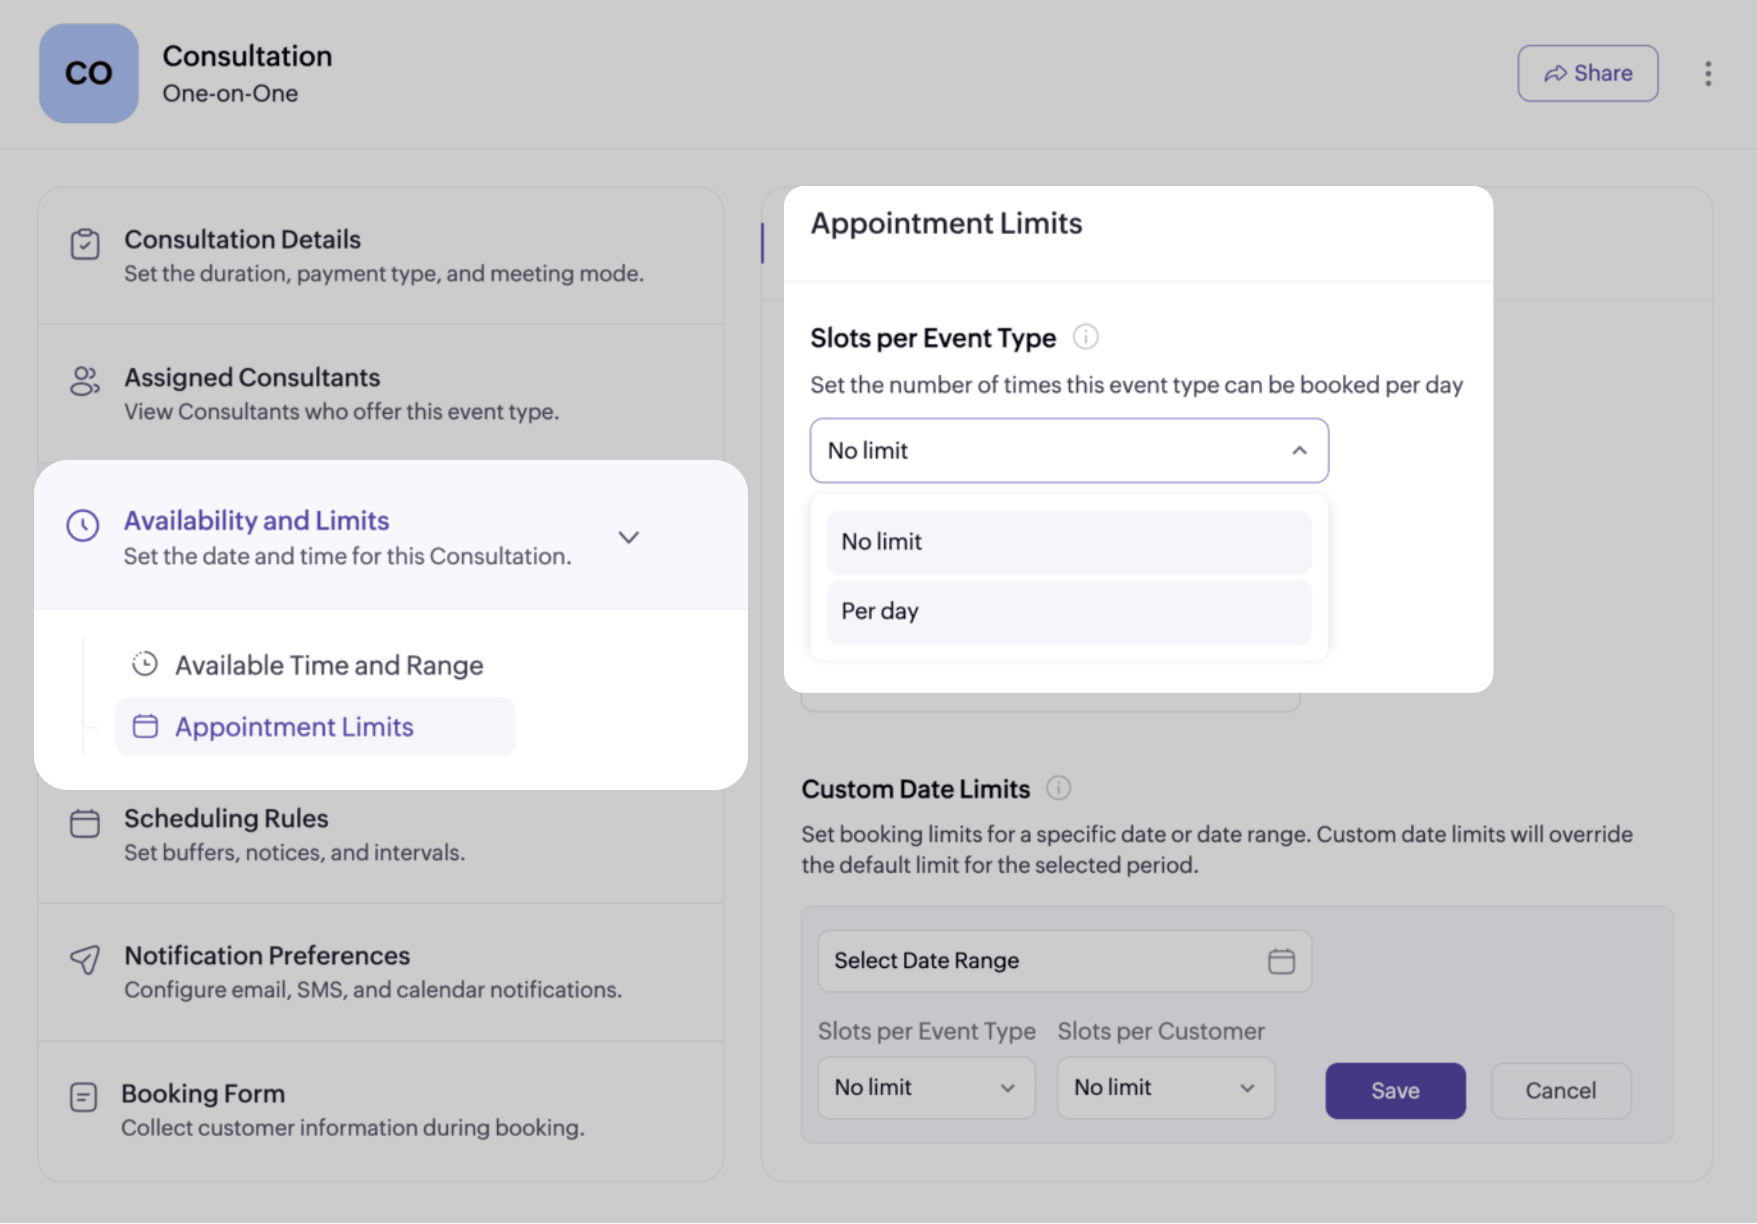Open the three-dot more options menu
The width and height of the screenshot is (1757, 1224).
pyautogui.click(x=1708, y=73)
